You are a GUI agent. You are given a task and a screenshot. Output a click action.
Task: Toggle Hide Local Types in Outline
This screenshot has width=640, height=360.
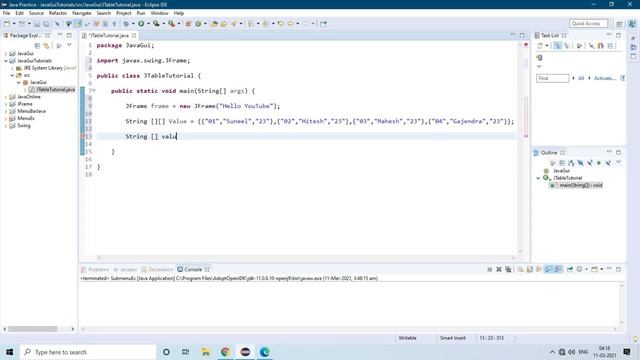click(x=608, y=163)
